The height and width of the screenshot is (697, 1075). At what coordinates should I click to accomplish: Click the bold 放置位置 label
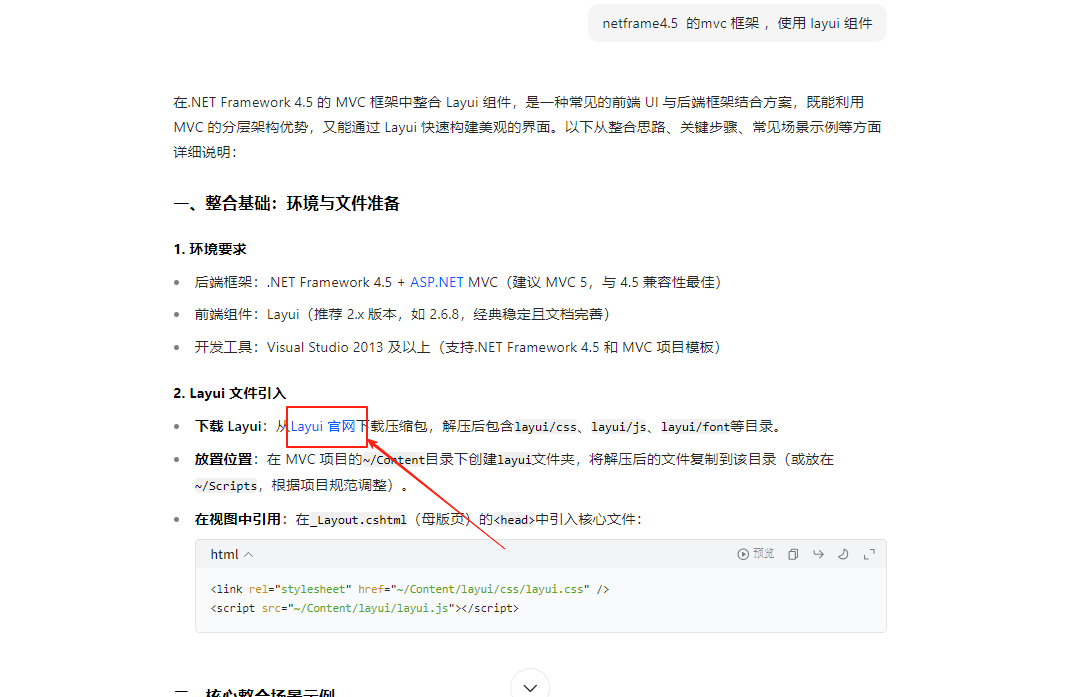[x=223, y=459]
